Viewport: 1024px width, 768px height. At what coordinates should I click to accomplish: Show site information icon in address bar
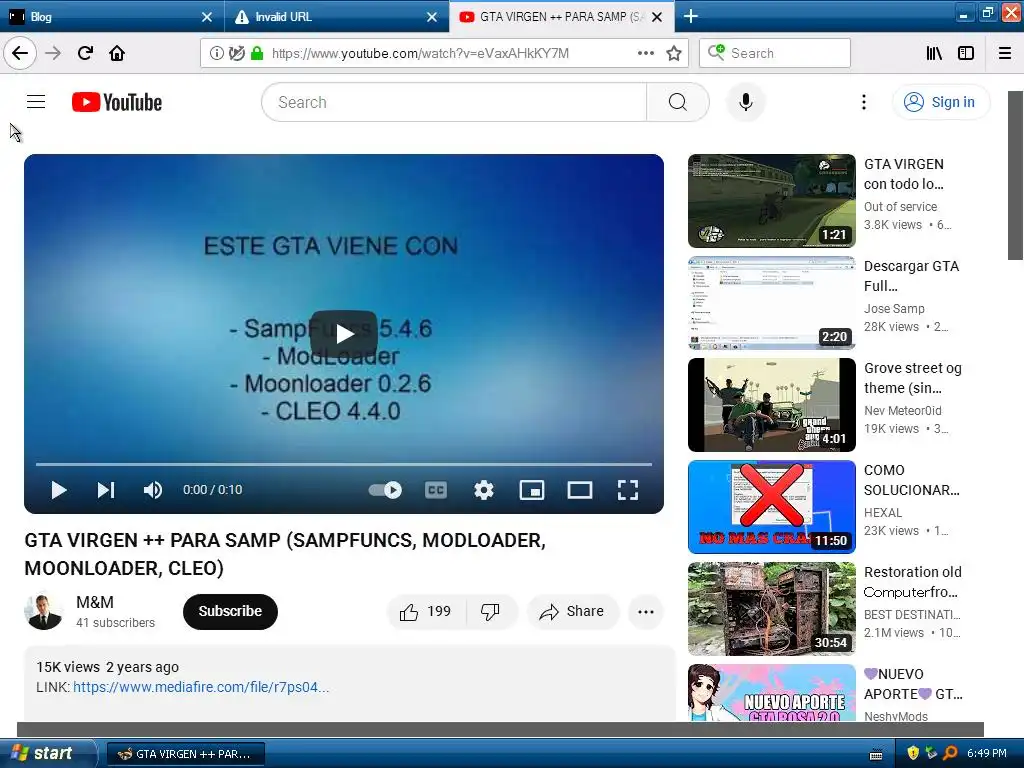(216, 53)
